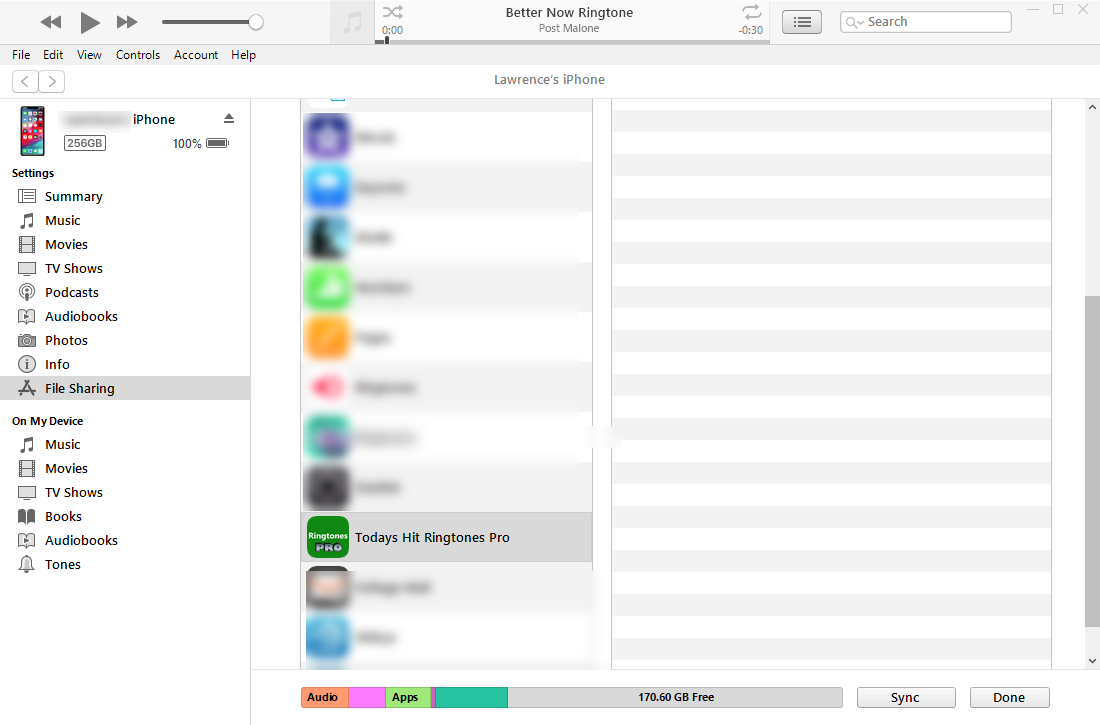Image resolution: width=1100 pixels, height=725 pixels.
Task: Click the Apps storage segment
Action: click(408, 697)
